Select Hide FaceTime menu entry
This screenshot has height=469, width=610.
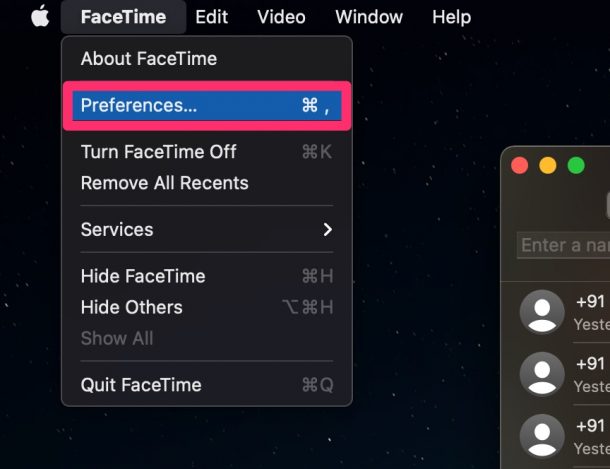pos(143,276)
